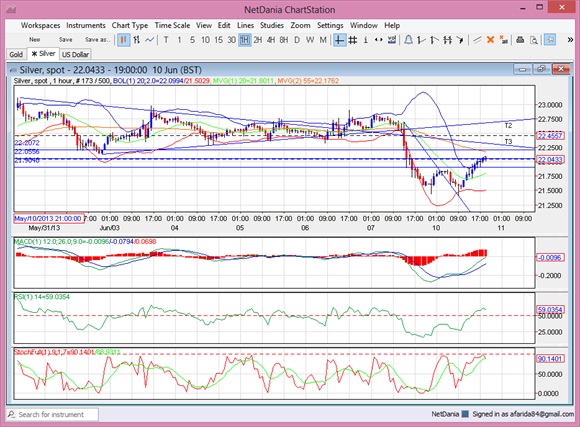Click the Save button
The width and height of the screenshot is (580, 427).
(65, 40)
